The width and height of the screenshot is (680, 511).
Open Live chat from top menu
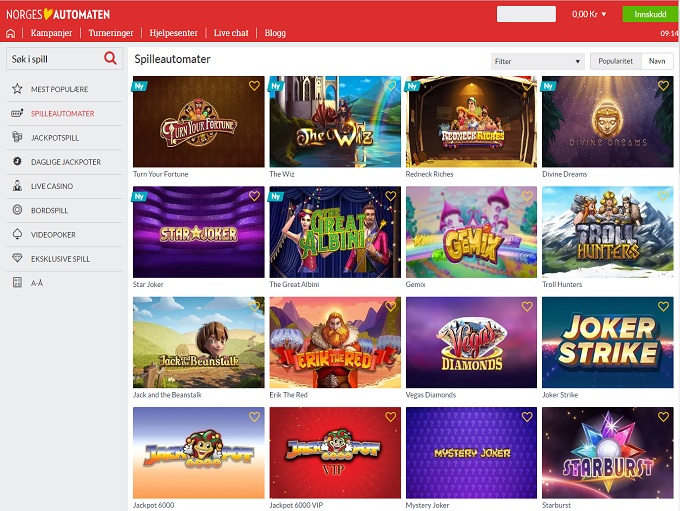(x=231, y=33)
